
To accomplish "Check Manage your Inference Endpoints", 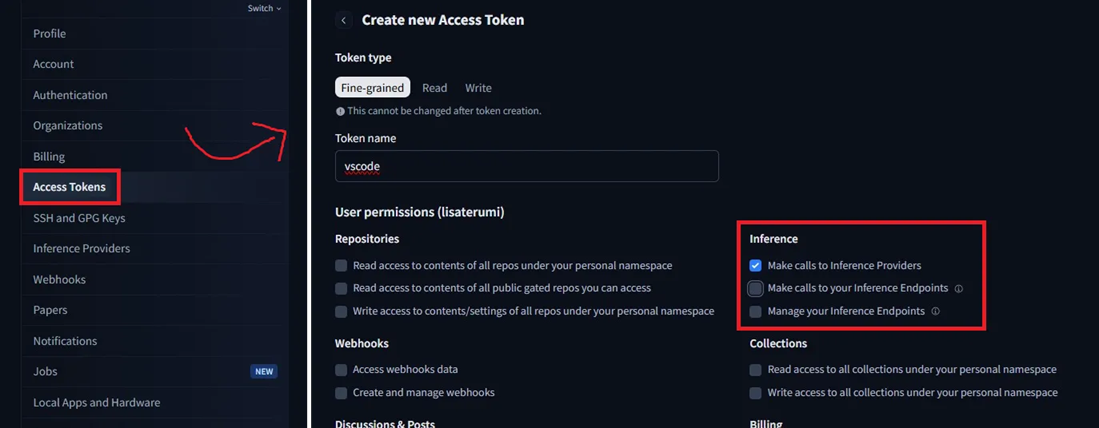I will 755,312.
